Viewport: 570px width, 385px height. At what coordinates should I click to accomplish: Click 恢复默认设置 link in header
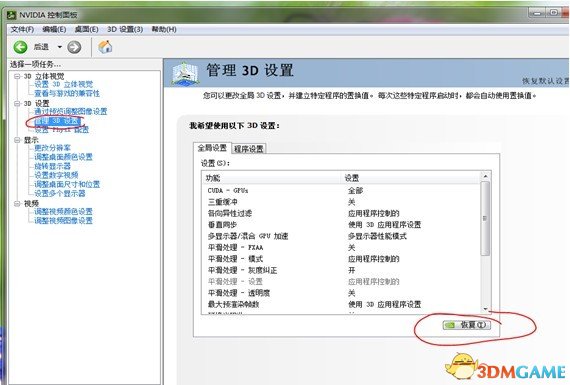[546, 81]
